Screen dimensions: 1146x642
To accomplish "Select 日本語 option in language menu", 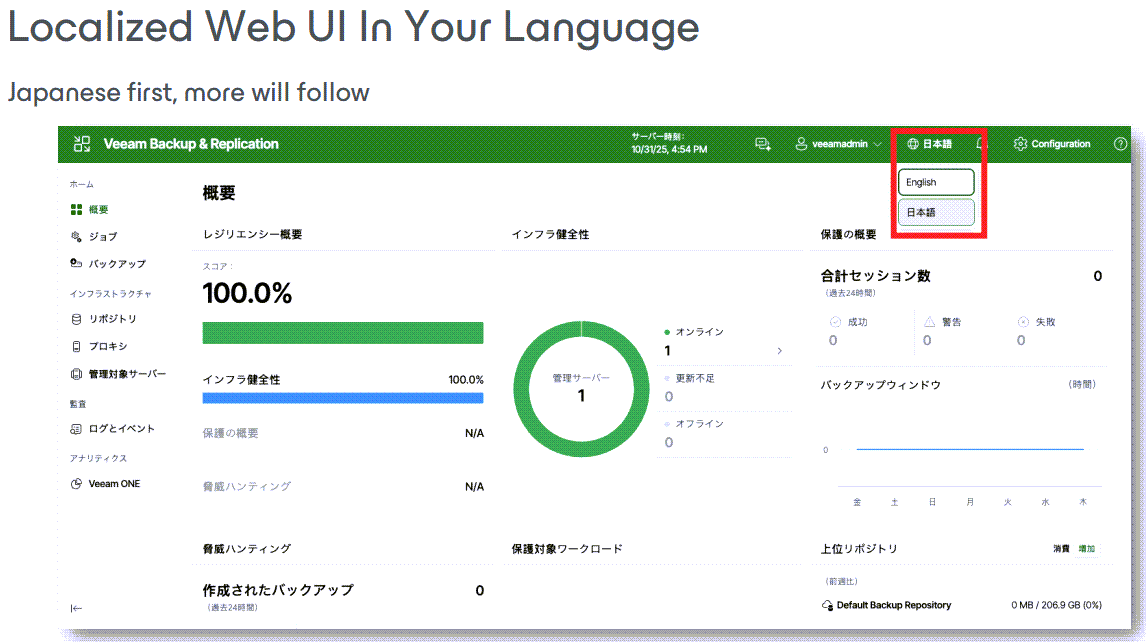I will [935, 212].
